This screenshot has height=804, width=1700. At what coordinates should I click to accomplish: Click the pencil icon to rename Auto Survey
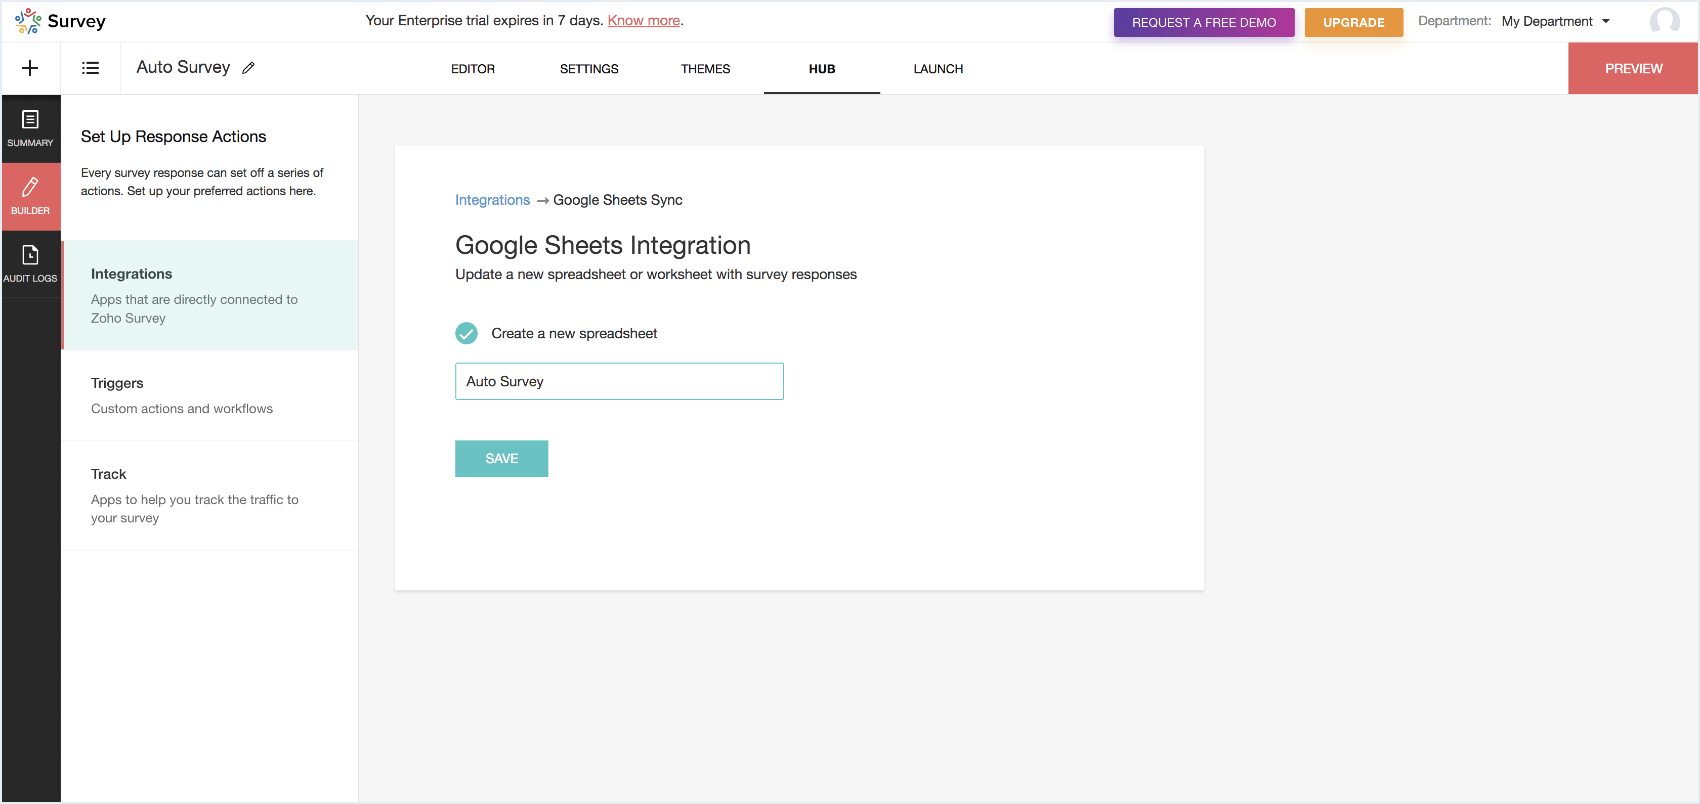(x=249, y=68)
